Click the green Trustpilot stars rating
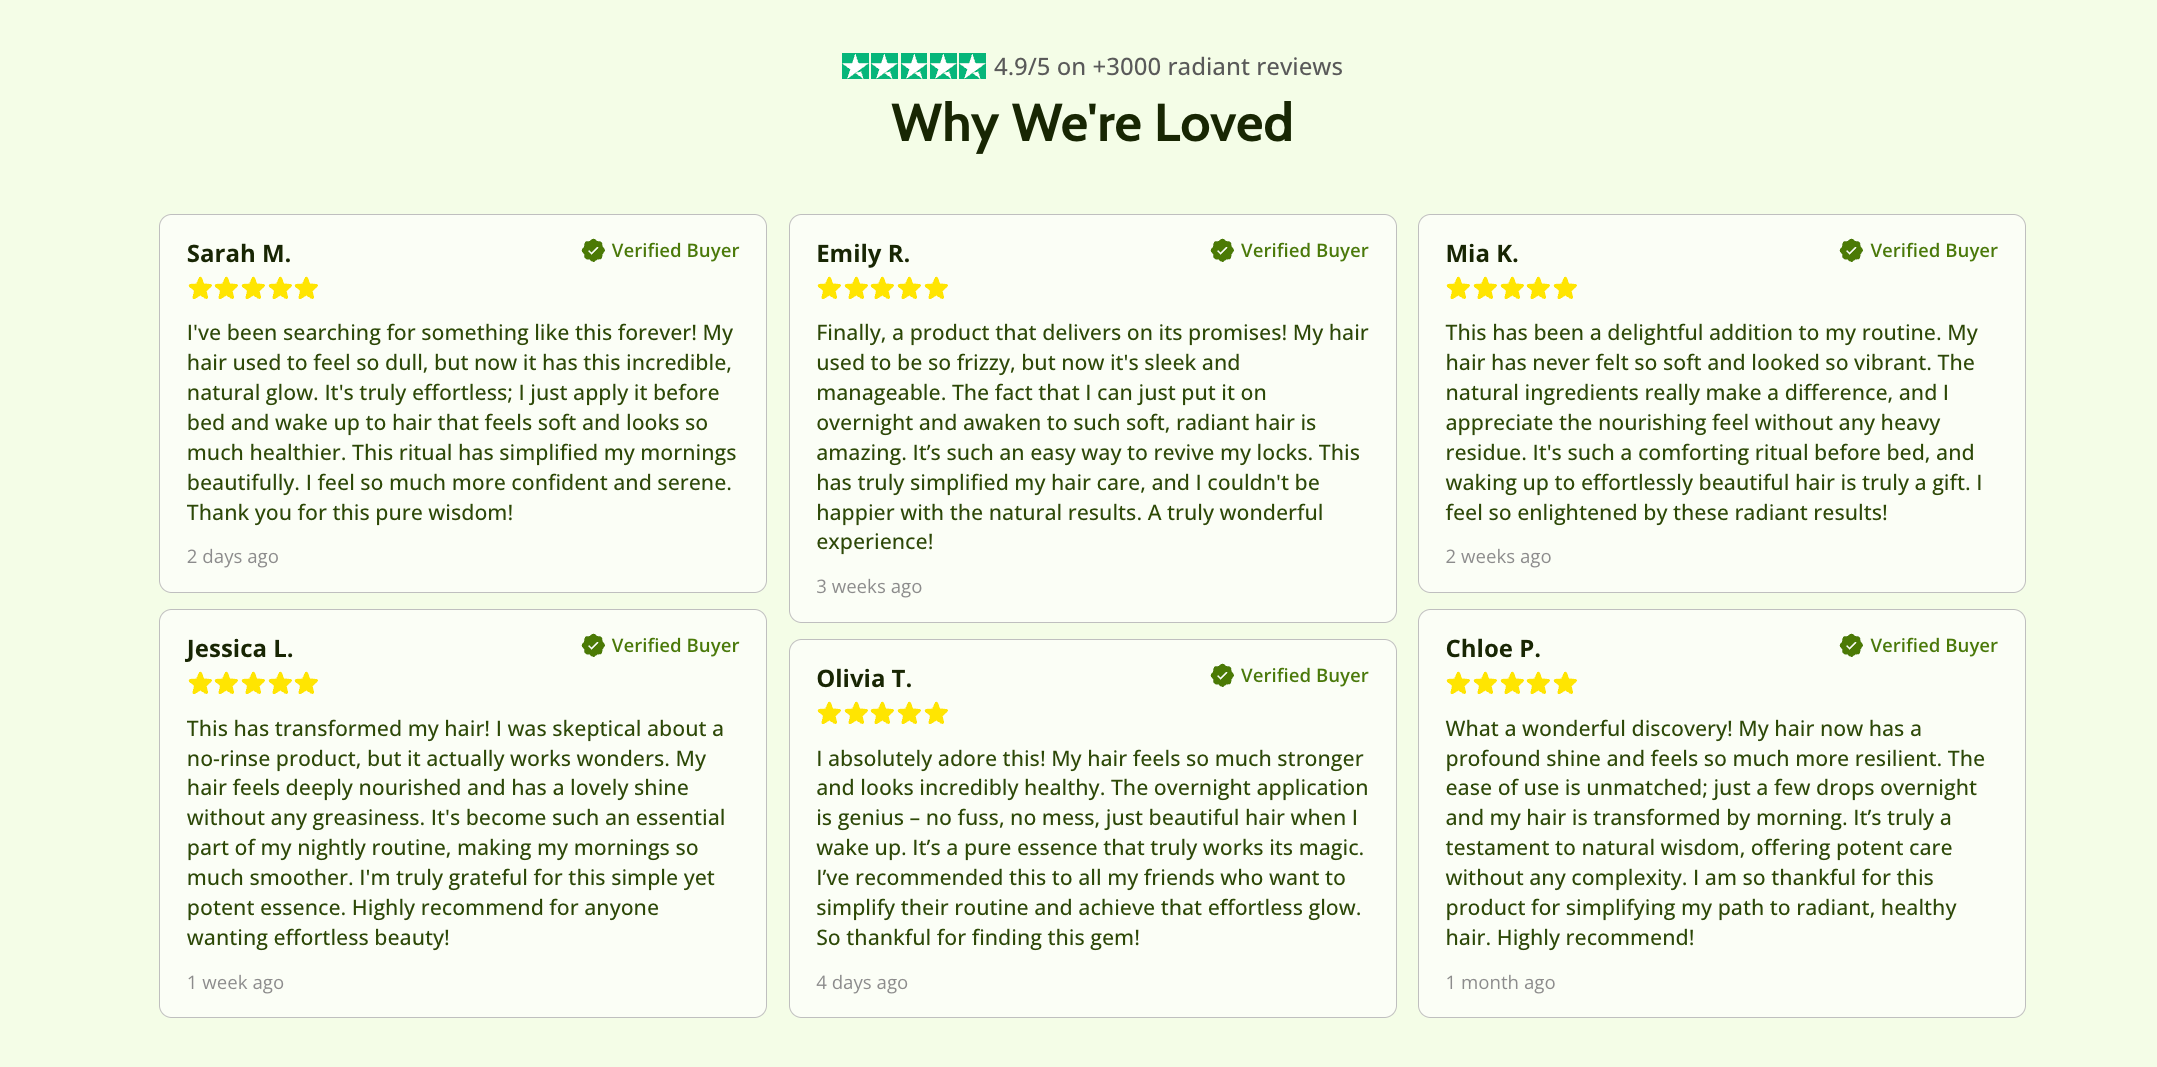Image resolution: width=2157 pixels, height=1067 pixels. 913,67
